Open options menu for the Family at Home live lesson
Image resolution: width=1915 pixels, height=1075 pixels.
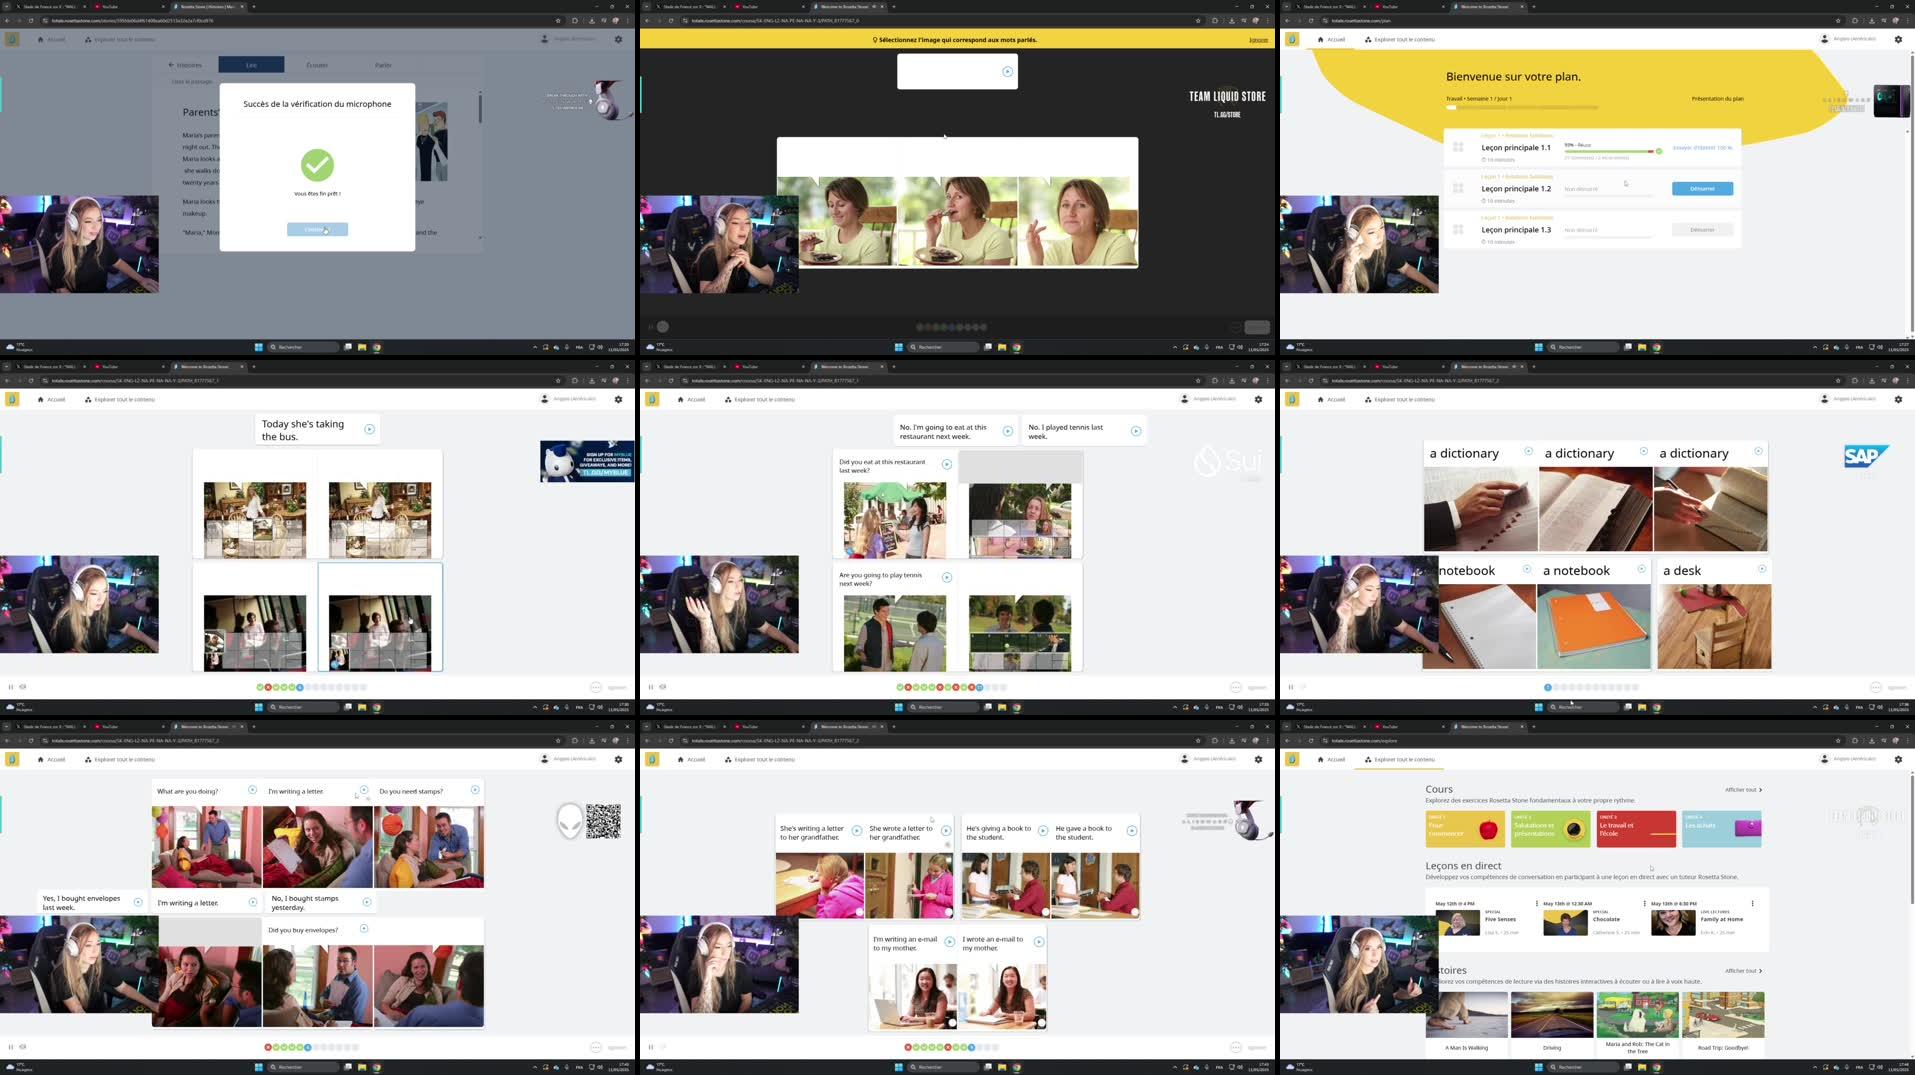pos(1752,903)
